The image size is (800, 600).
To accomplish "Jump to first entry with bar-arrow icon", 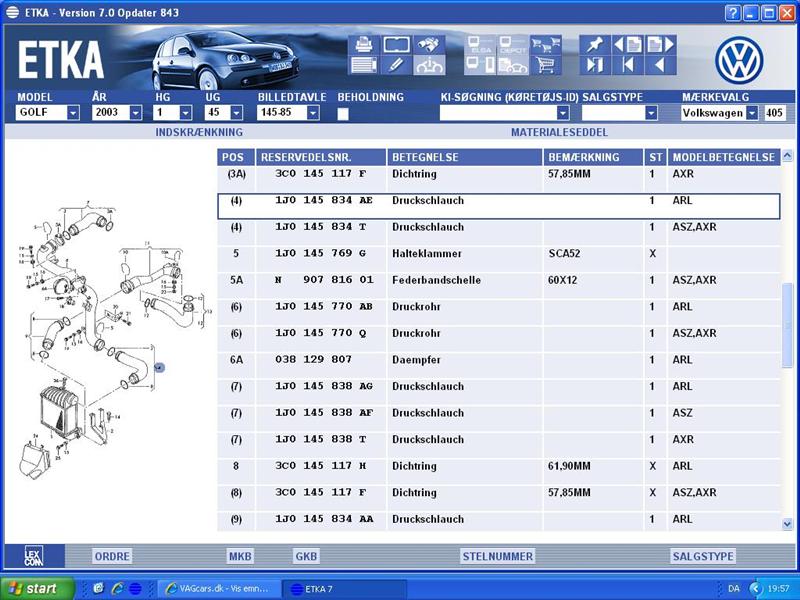I will [x=627, y=66].
